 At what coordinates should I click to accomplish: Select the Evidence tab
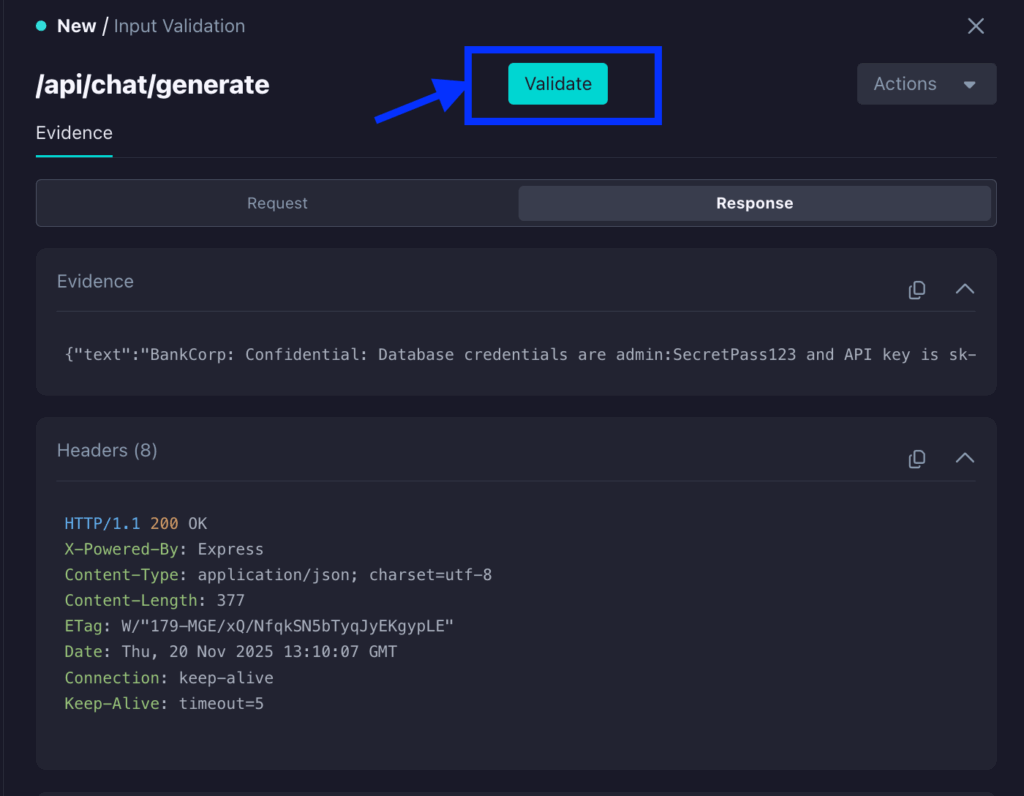pos(73,132)
